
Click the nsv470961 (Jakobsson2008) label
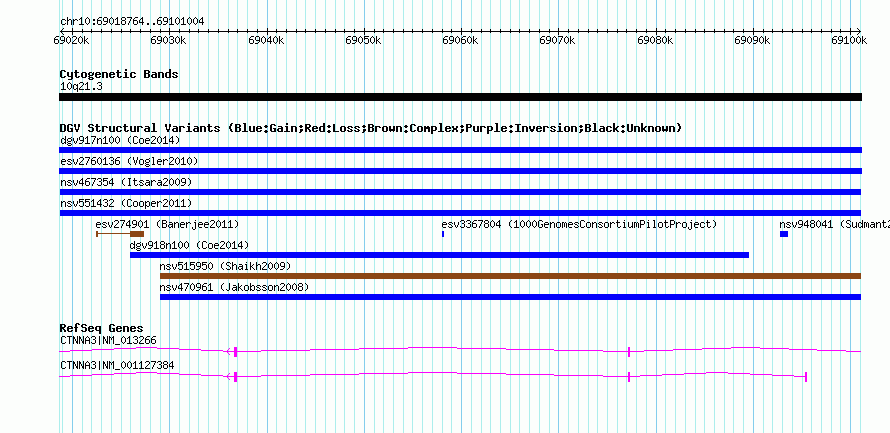[x=234, y=287]
